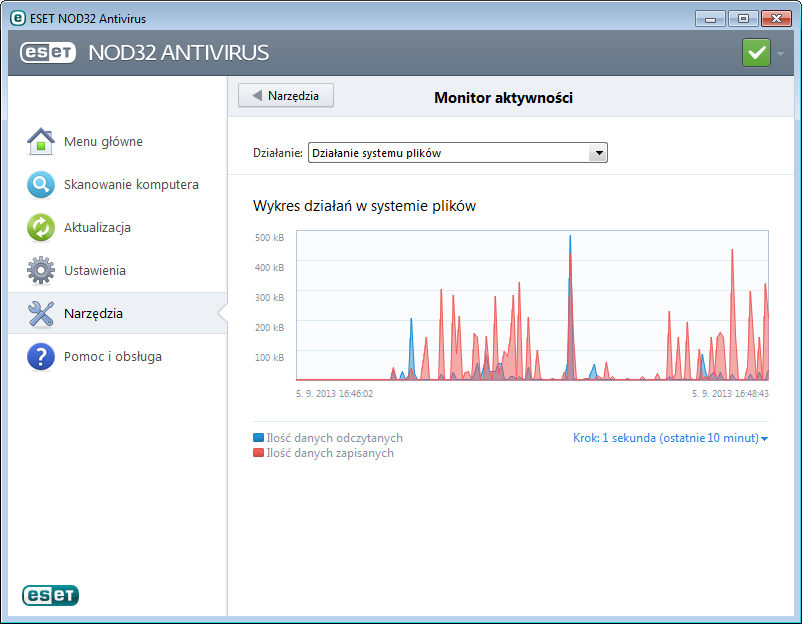The width and height of the screenshot is (802, 624).
Task: Click the start timestamp 5. 9. 2013 16:46:02
Action: point(335,394)
